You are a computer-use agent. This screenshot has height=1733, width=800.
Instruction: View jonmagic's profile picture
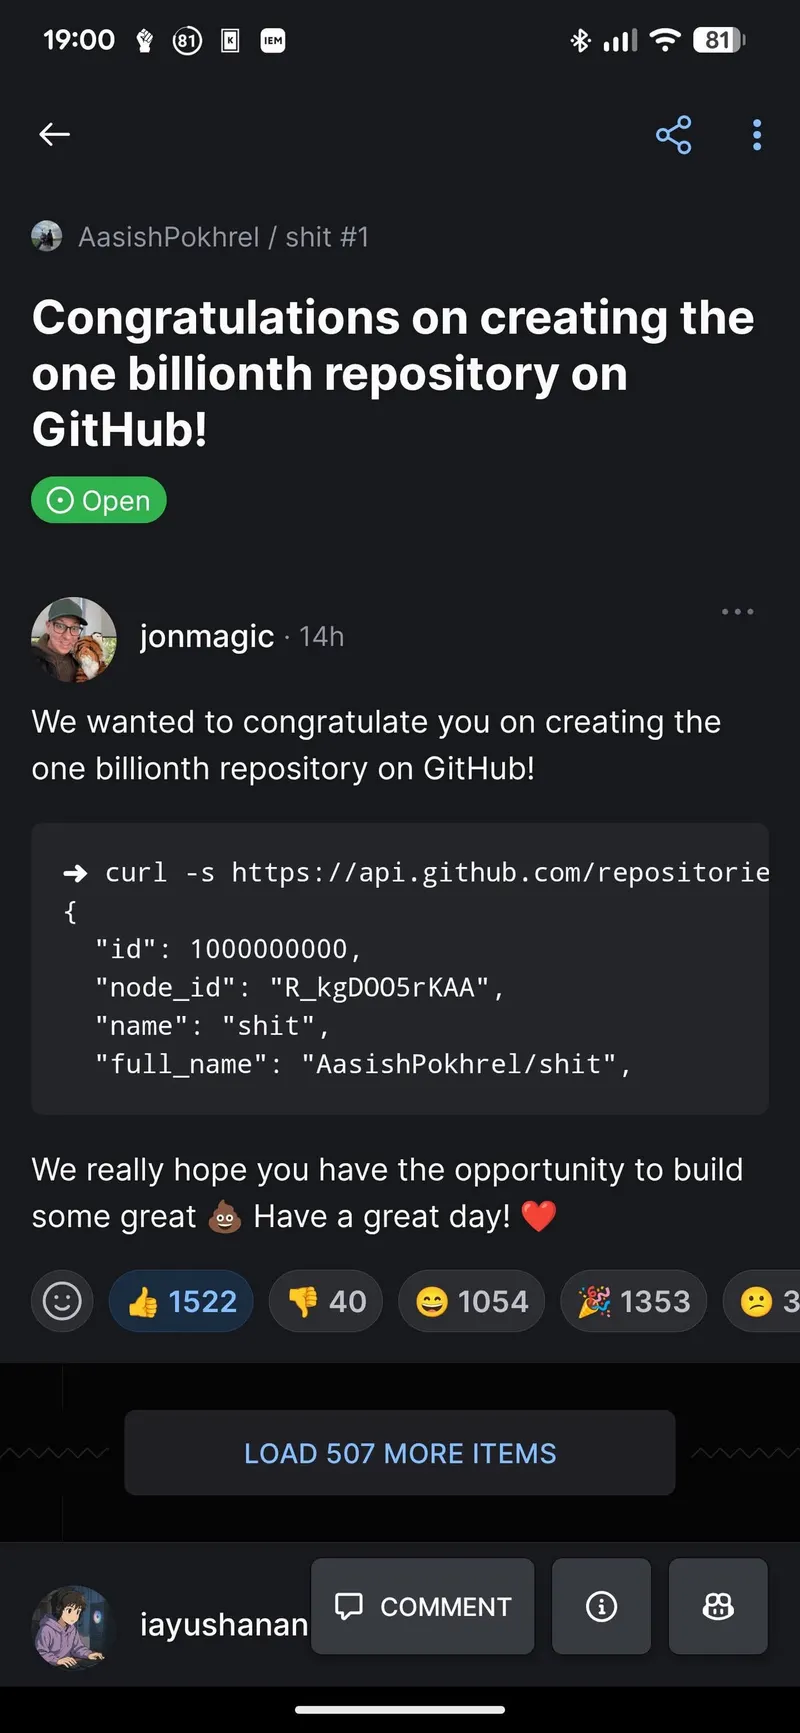click(74, 638)
